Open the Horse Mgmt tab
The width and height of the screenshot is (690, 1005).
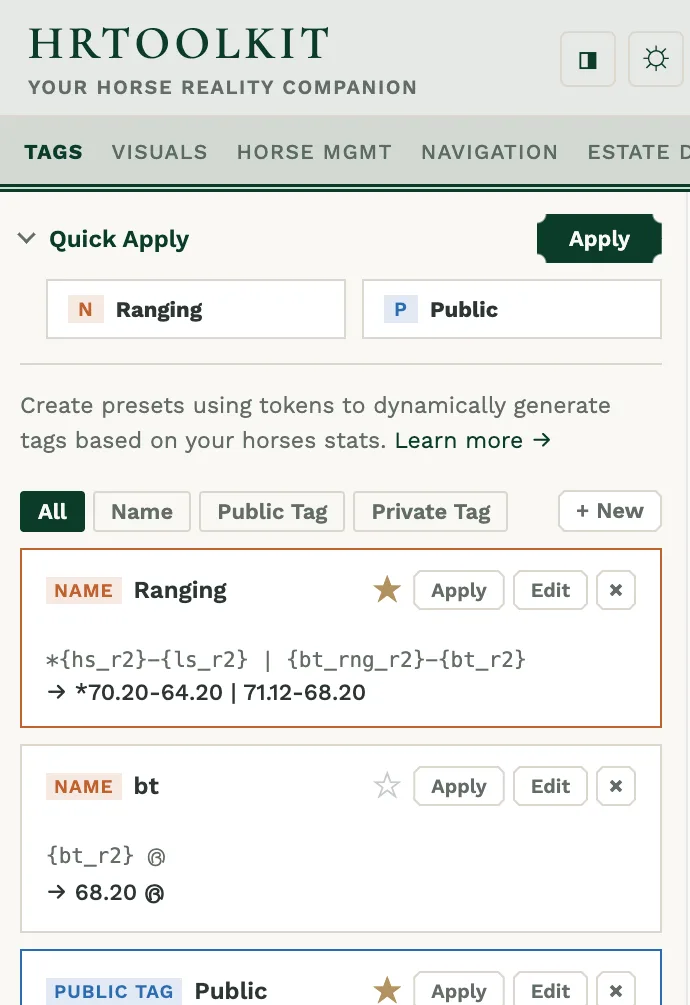click(314, 152)
